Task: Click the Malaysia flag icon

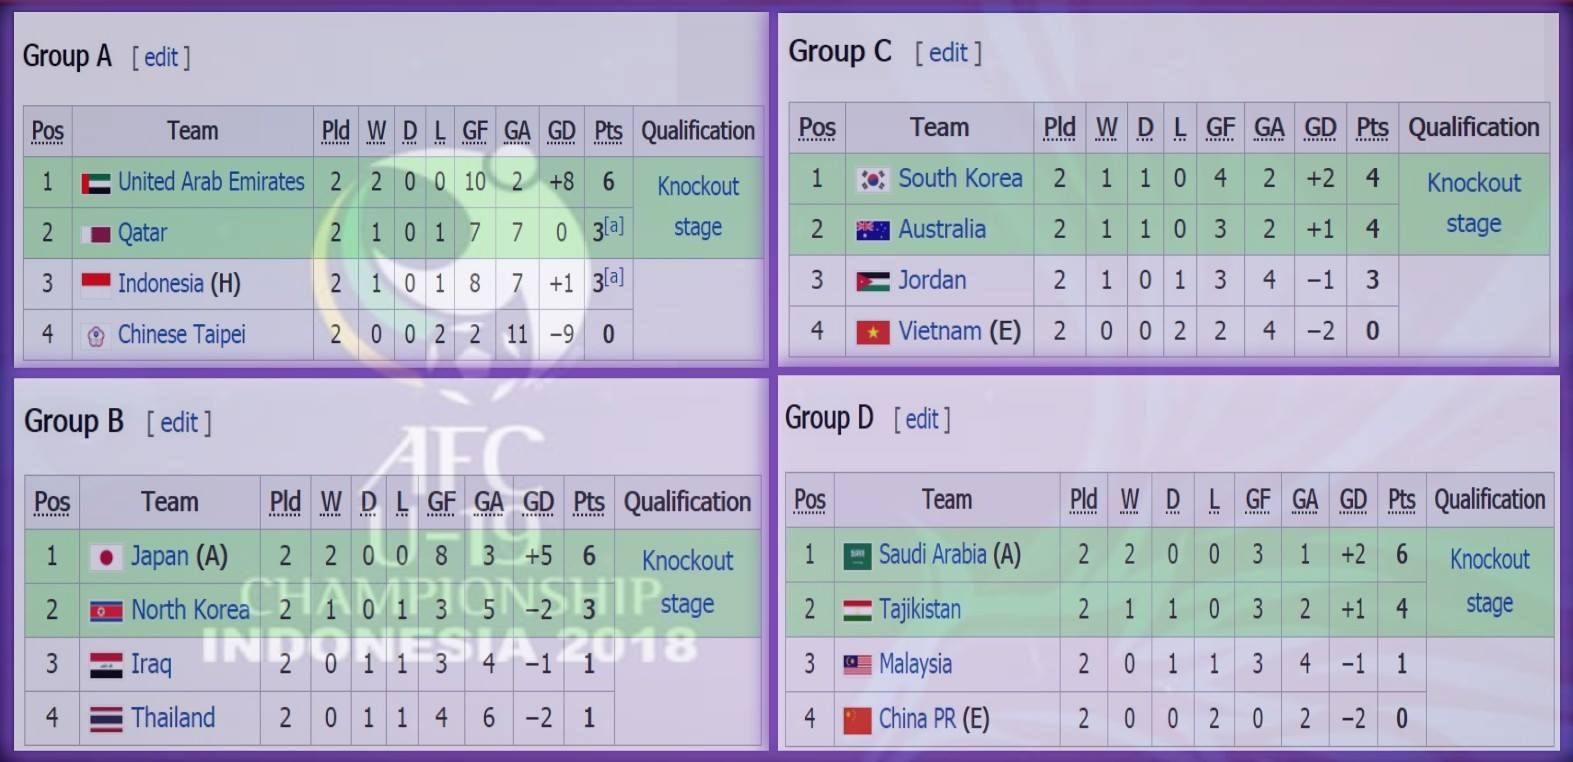Action: [x=857, y=665]
